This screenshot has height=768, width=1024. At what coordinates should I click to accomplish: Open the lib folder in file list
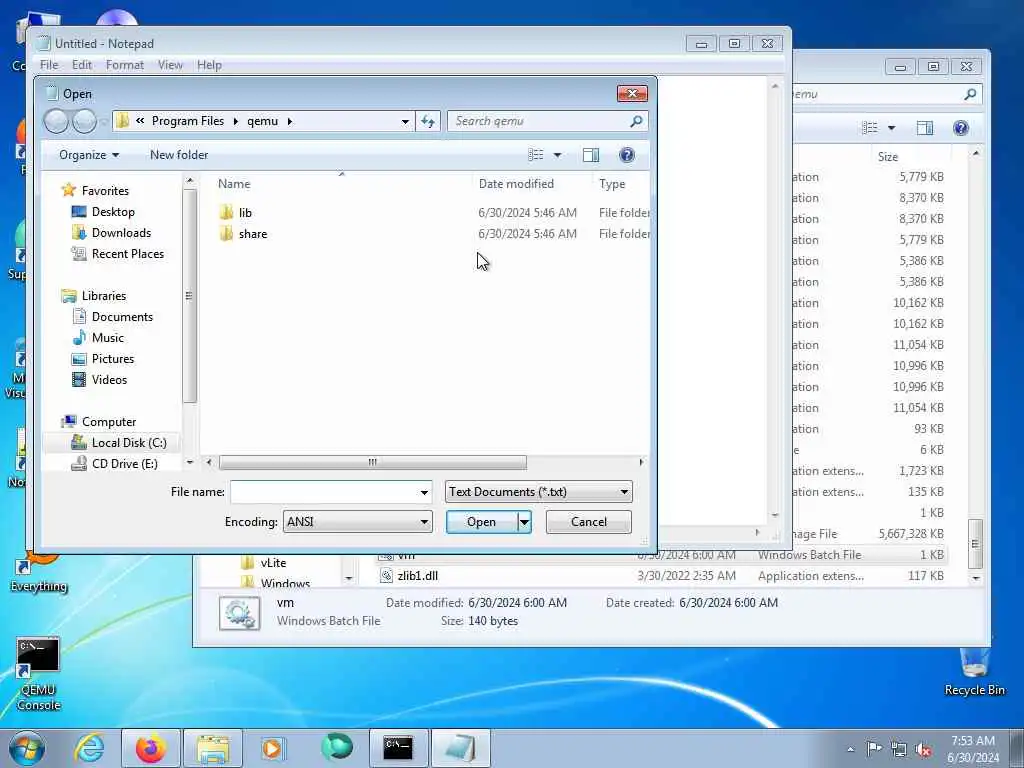[245, 213]
